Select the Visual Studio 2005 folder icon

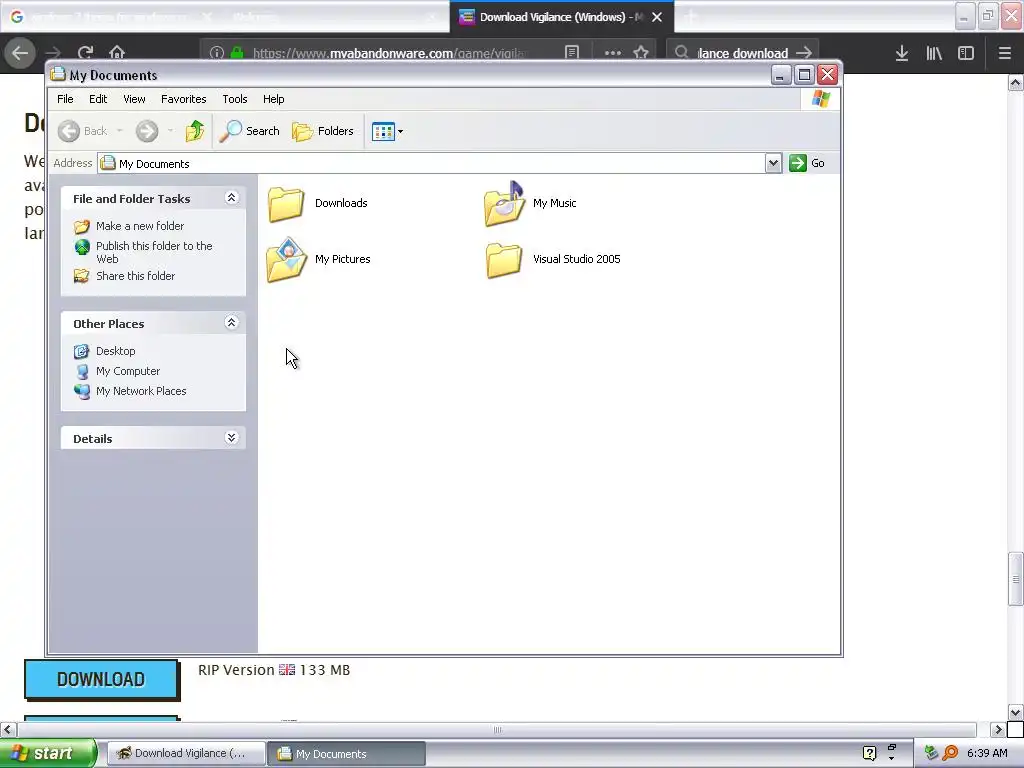(504, 260)
